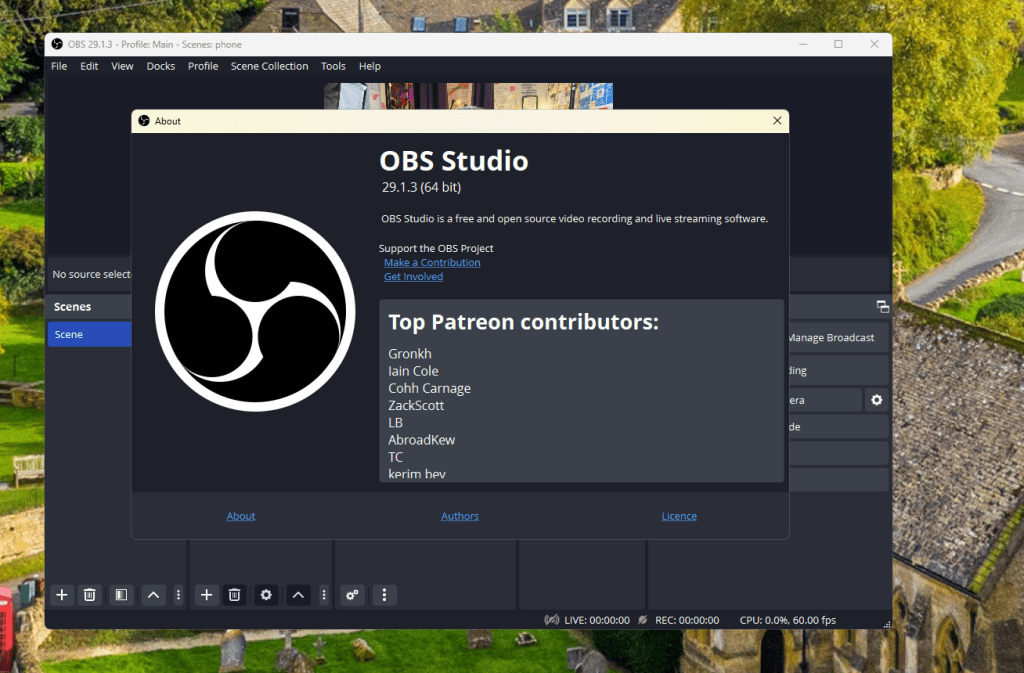Follow the Get Involved link
This screenshot has height=673, width=1024.
tap(413, 277)
